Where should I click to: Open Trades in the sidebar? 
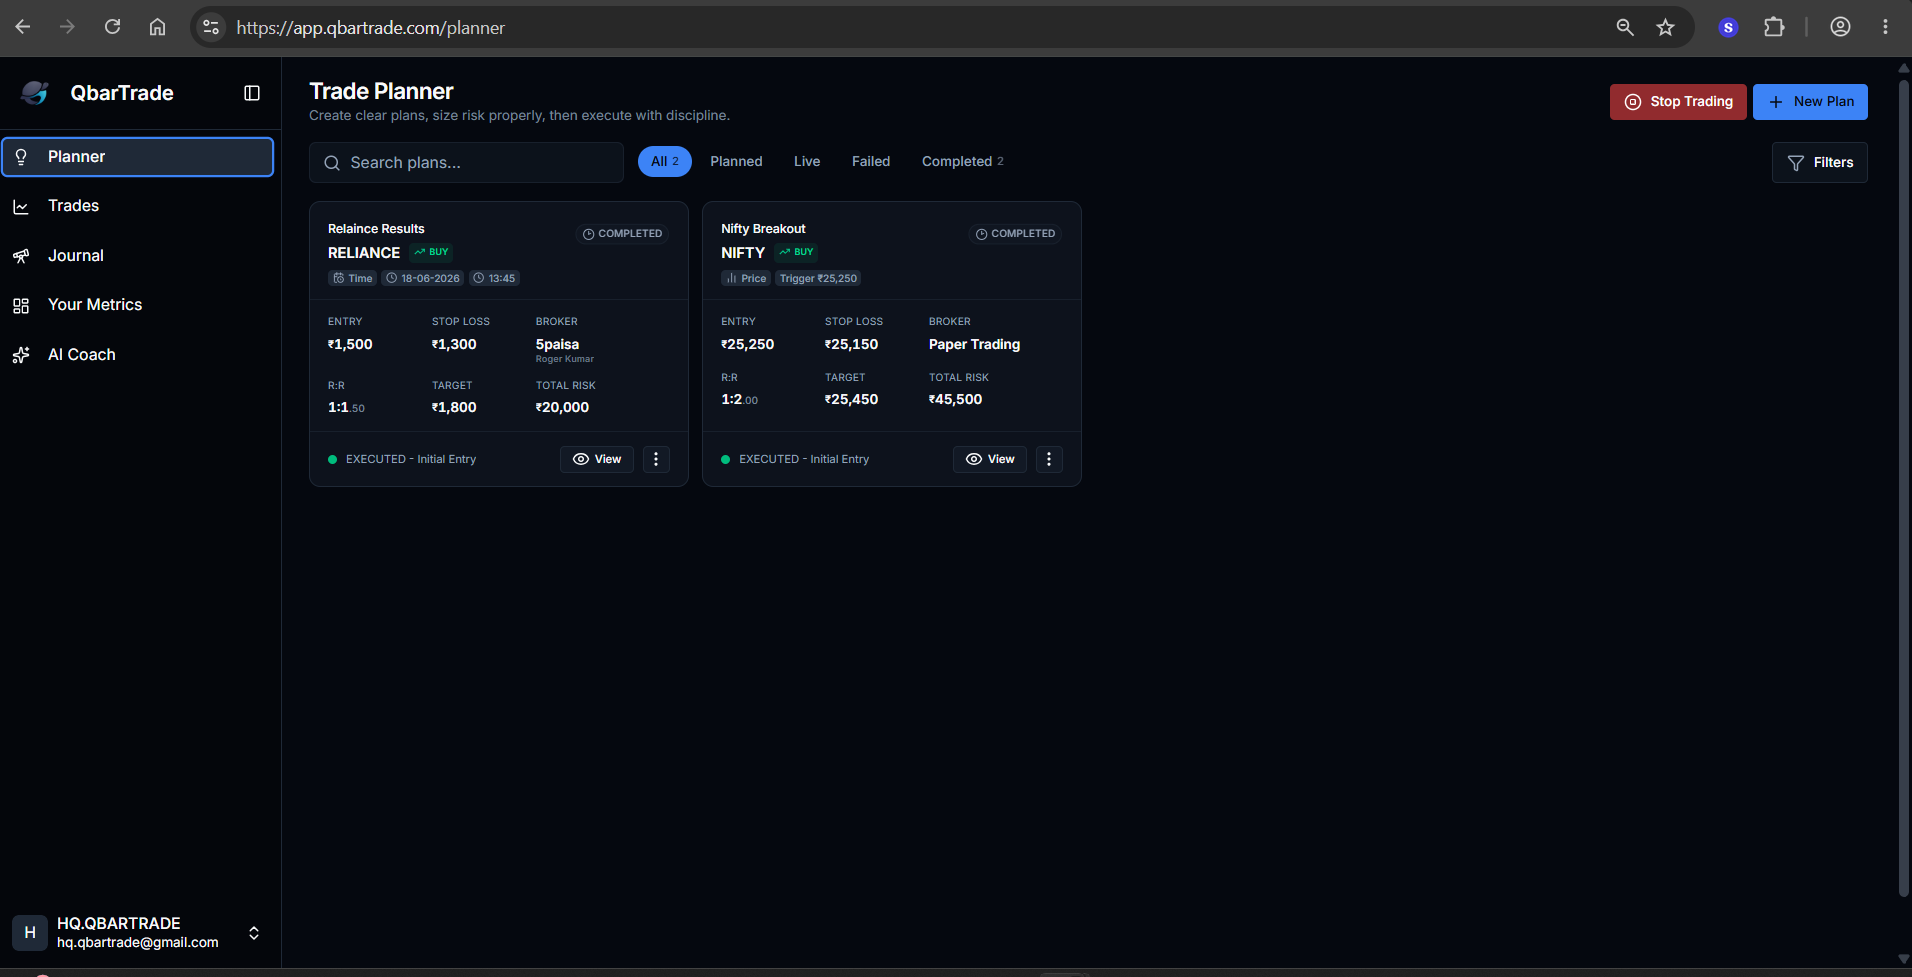tap(138, 206)
